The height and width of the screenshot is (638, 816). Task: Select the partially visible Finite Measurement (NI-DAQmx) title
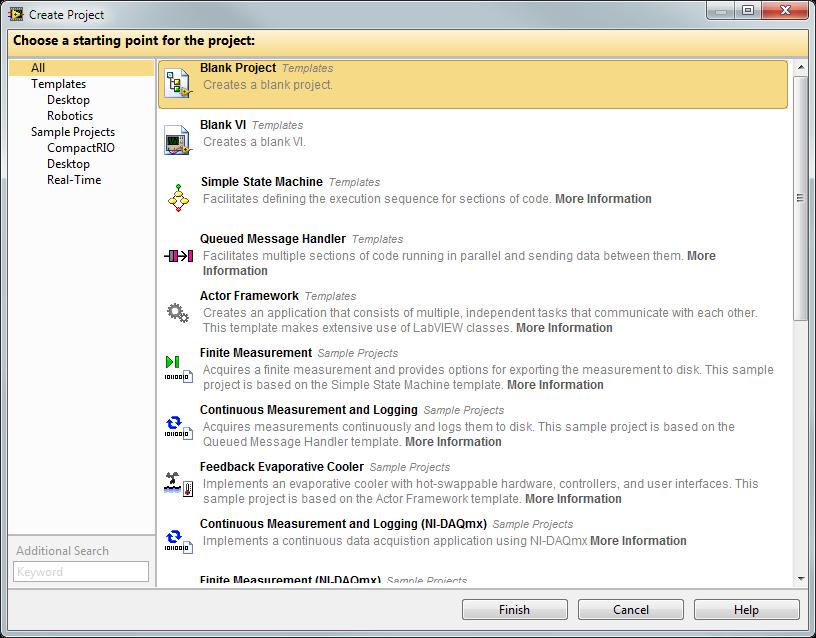290,580
